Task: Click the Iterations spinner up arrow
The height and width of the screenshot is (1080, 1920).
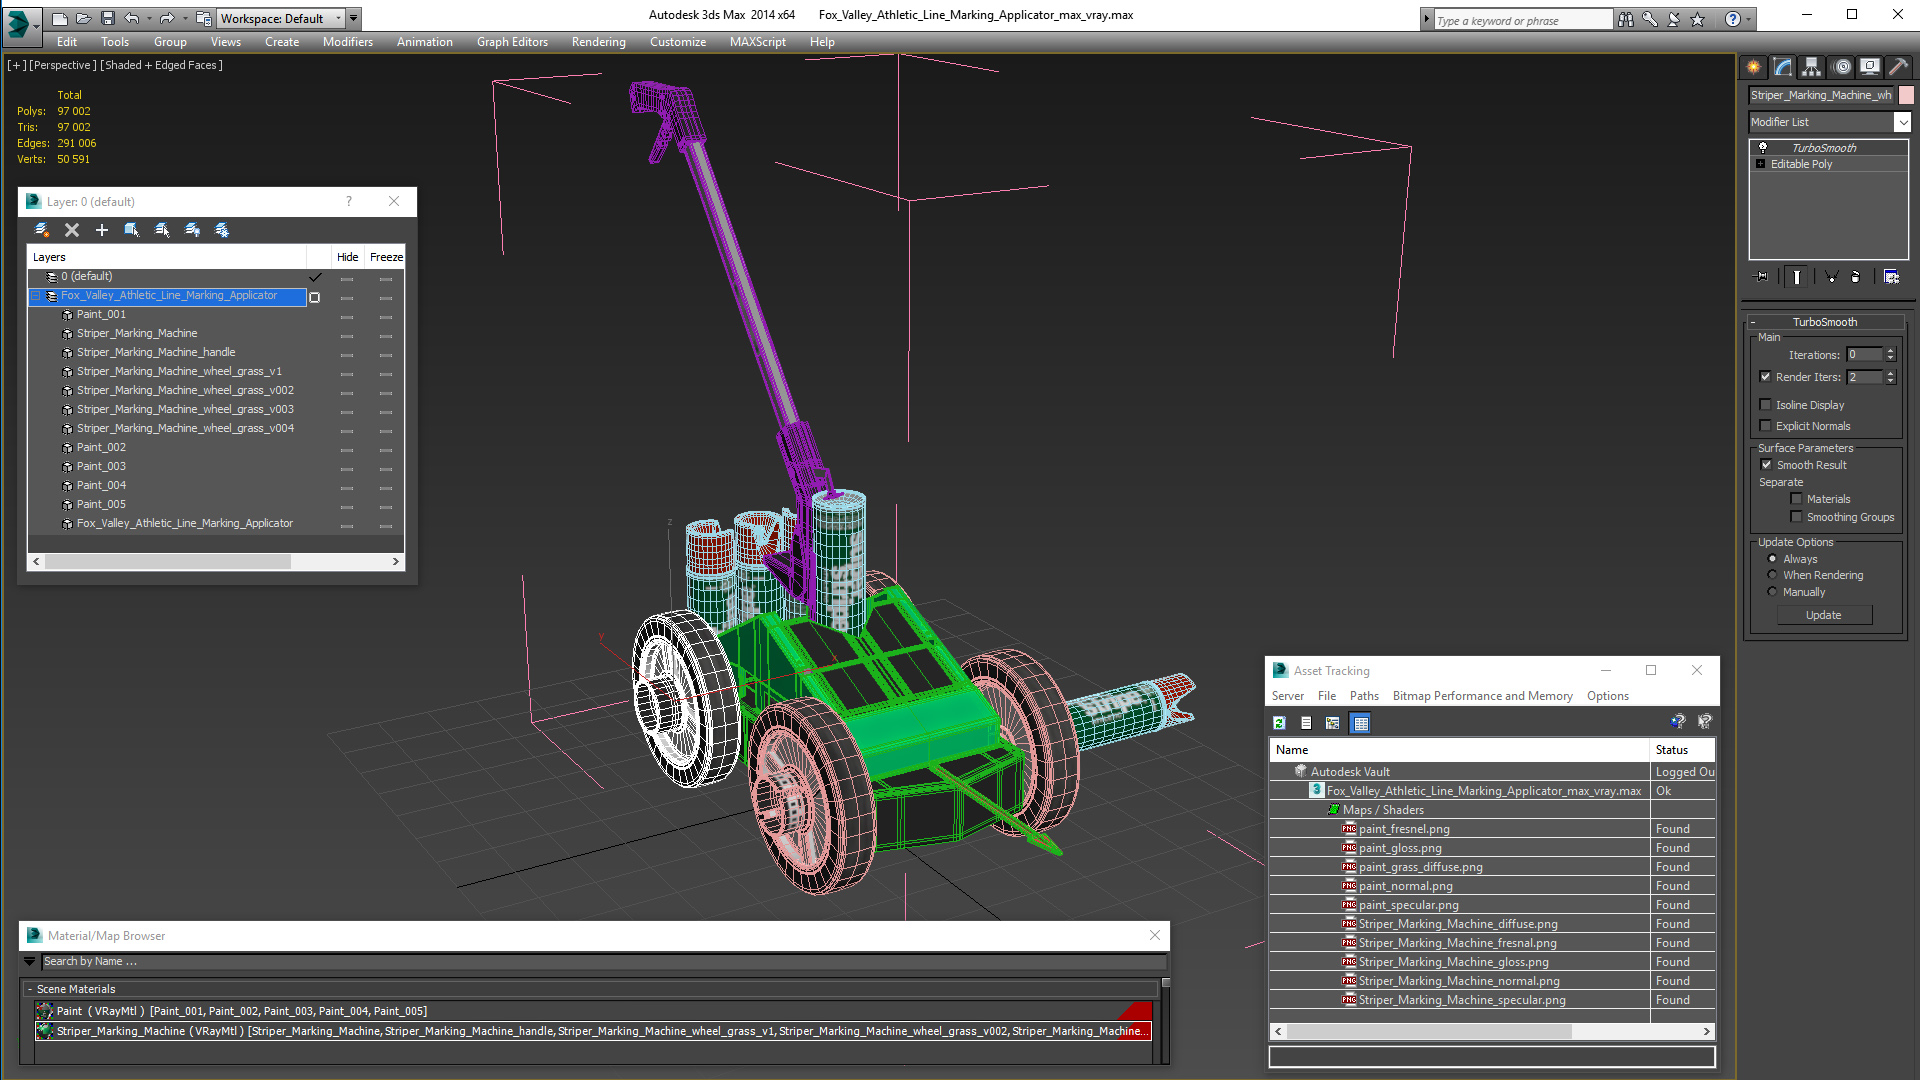Action: pyautogui.click(x=1890, y=351)
